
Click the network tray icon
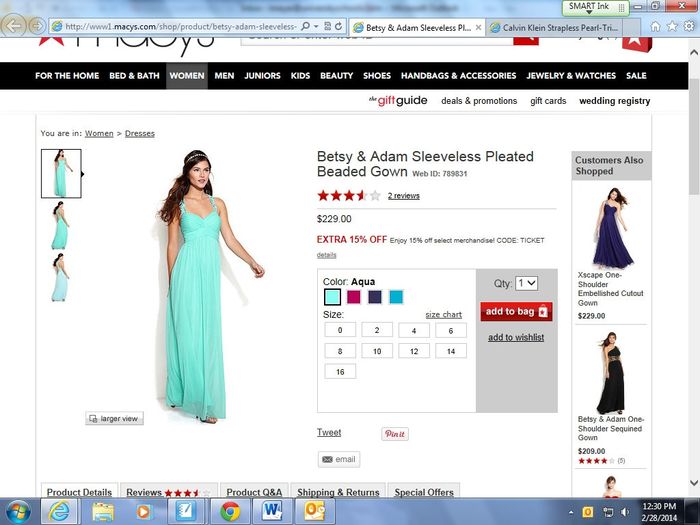click(x=608, y=512)
